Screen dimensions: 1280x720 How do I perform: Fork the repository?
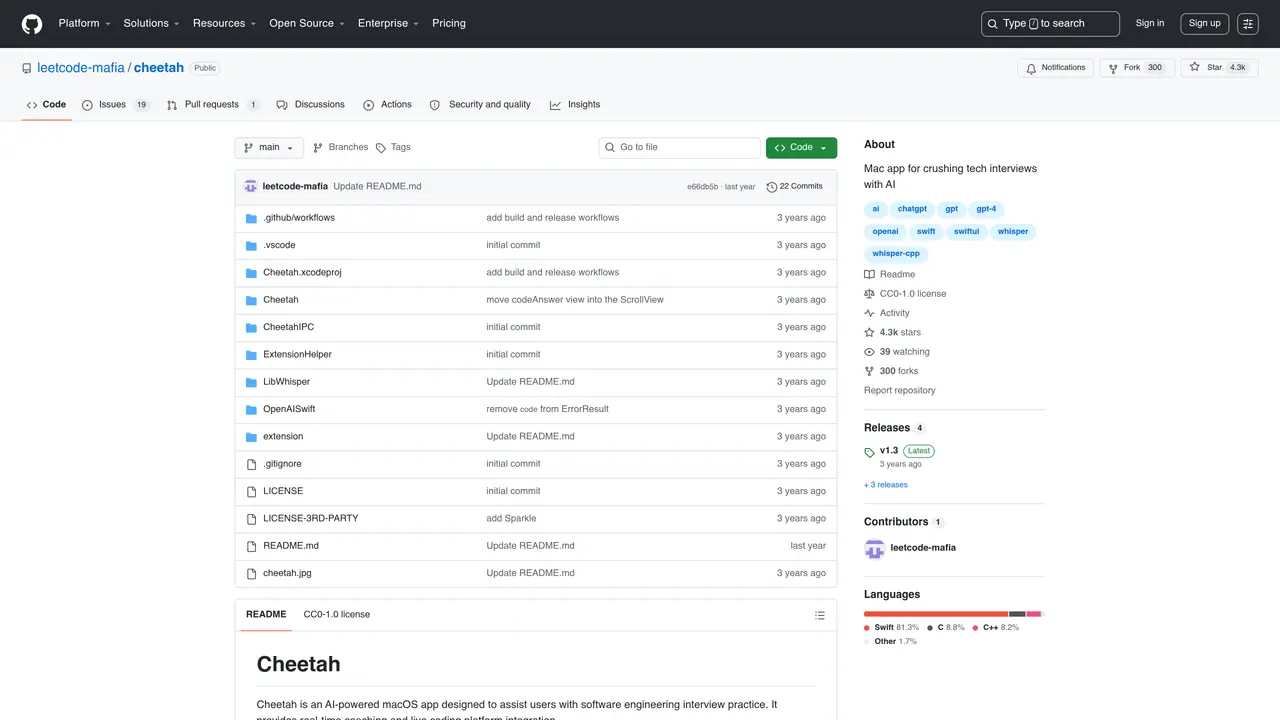coord(1137,68)
